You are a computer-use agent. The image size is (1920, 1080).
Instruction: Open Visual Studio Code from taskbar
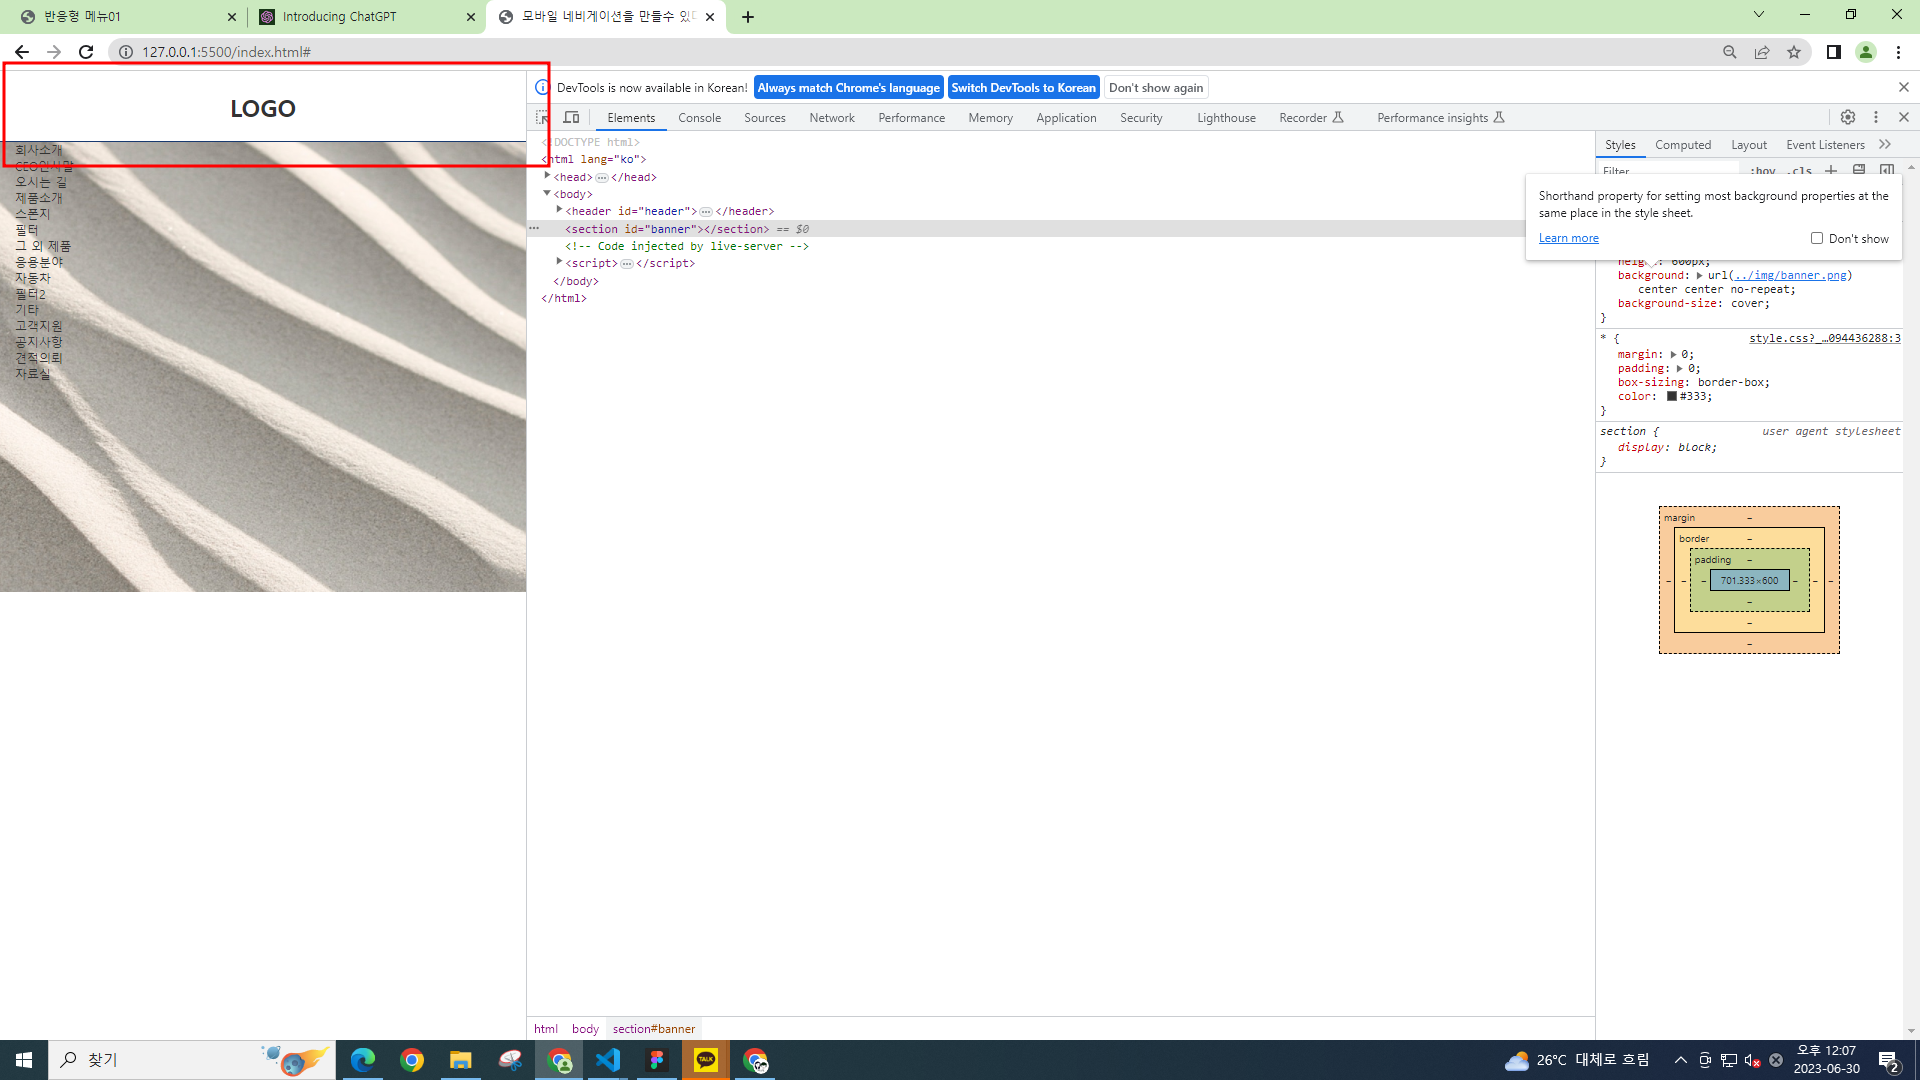click(x=608, y=1060)
